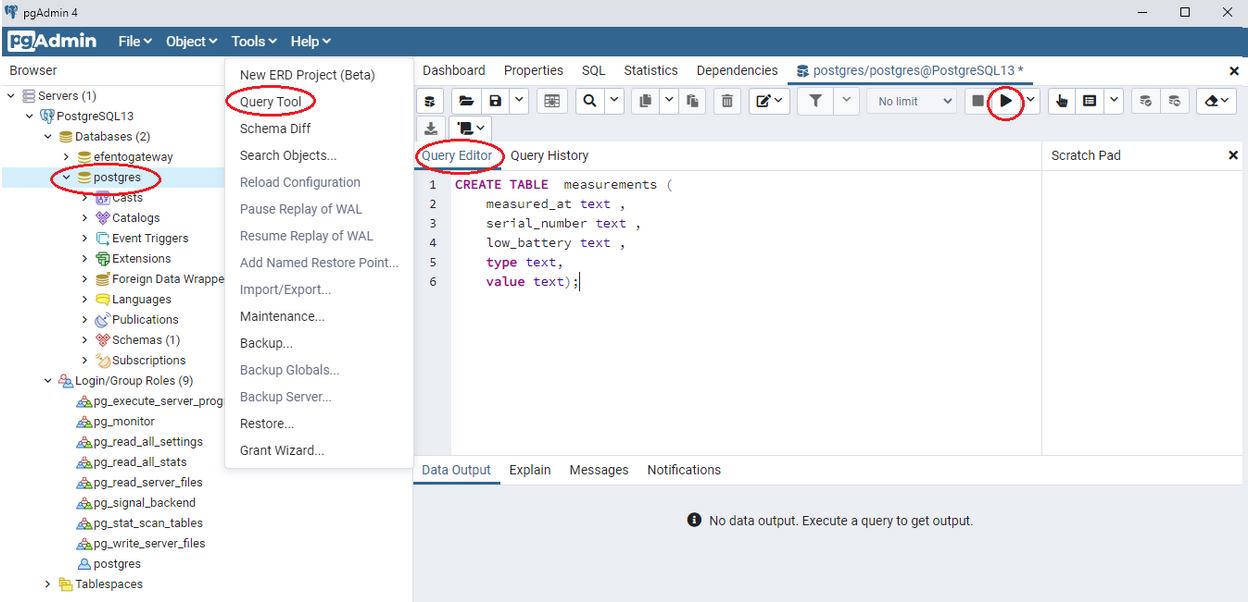Collapse the Login/Group Roles tree node
The width and height of the screenshot is (1248, 602).
pos(48,381)
